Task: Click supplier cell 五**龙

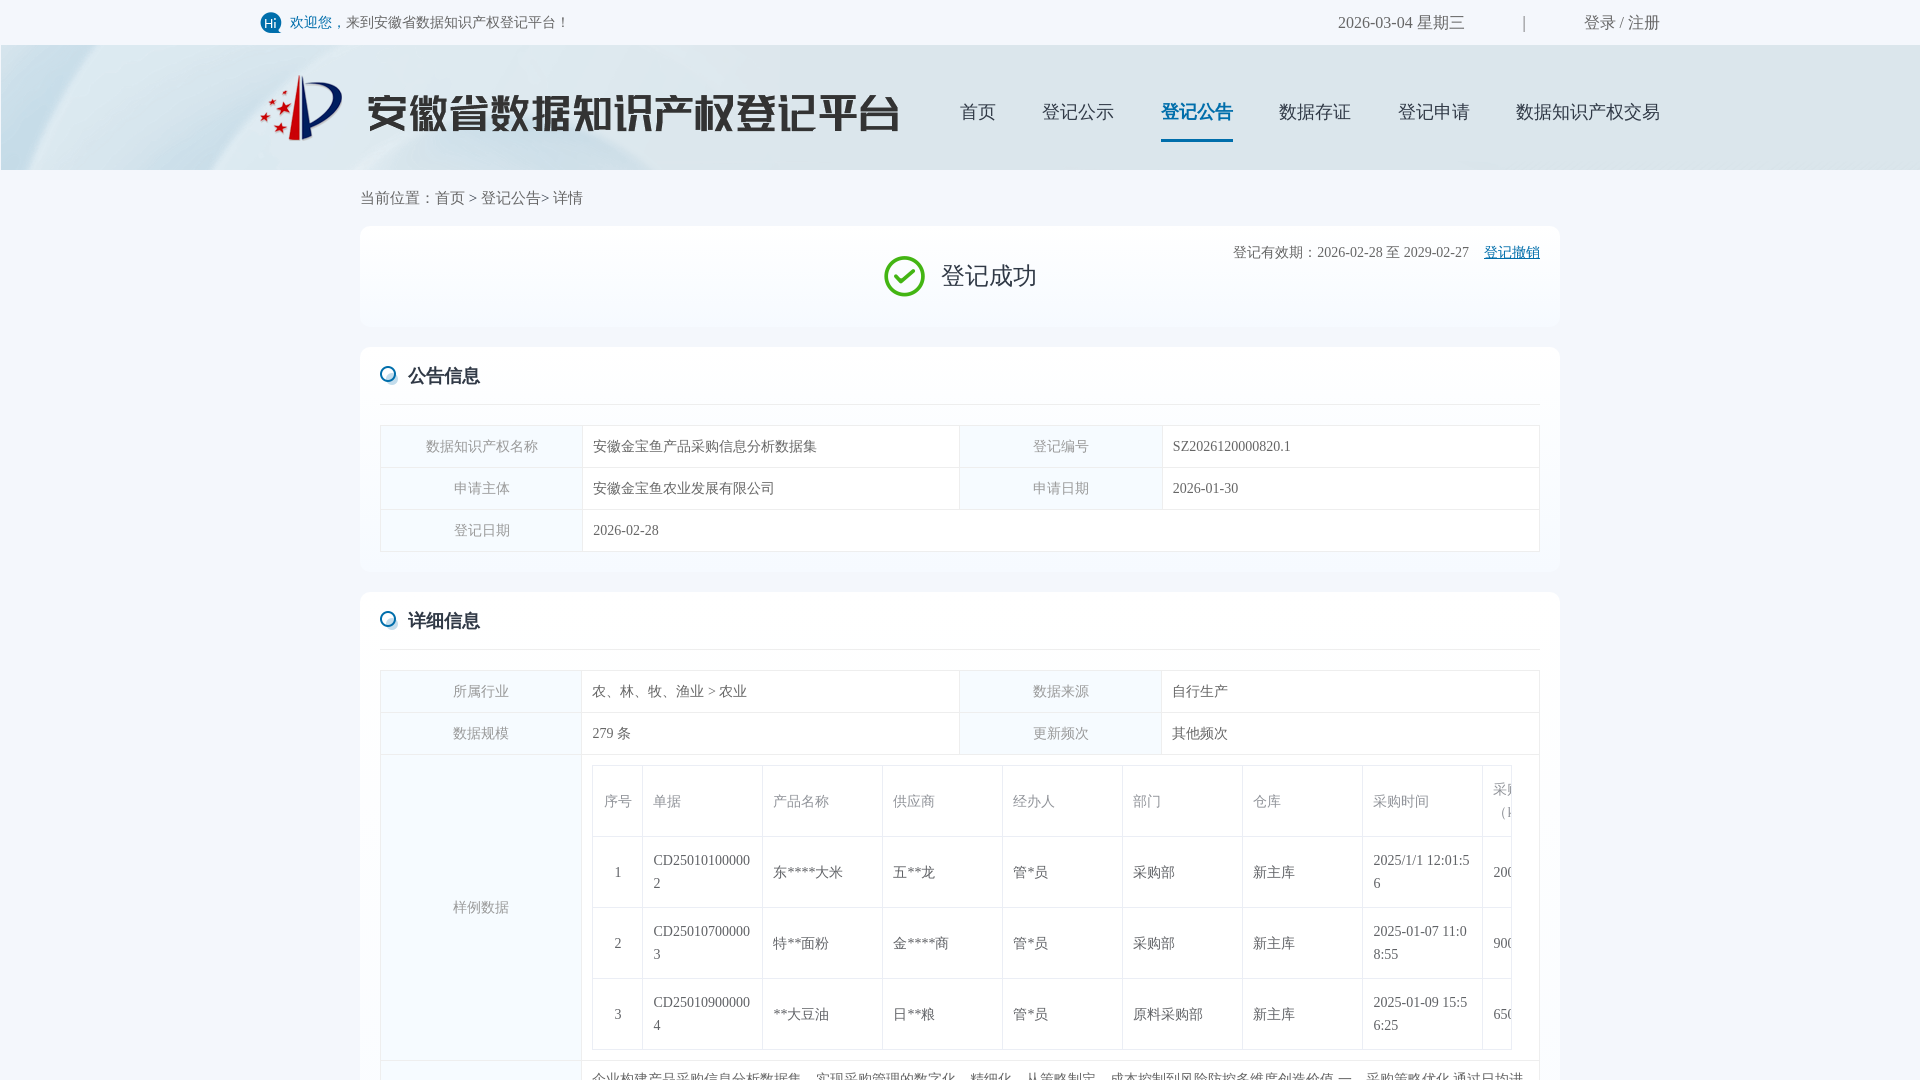Action: pos(914,873)
